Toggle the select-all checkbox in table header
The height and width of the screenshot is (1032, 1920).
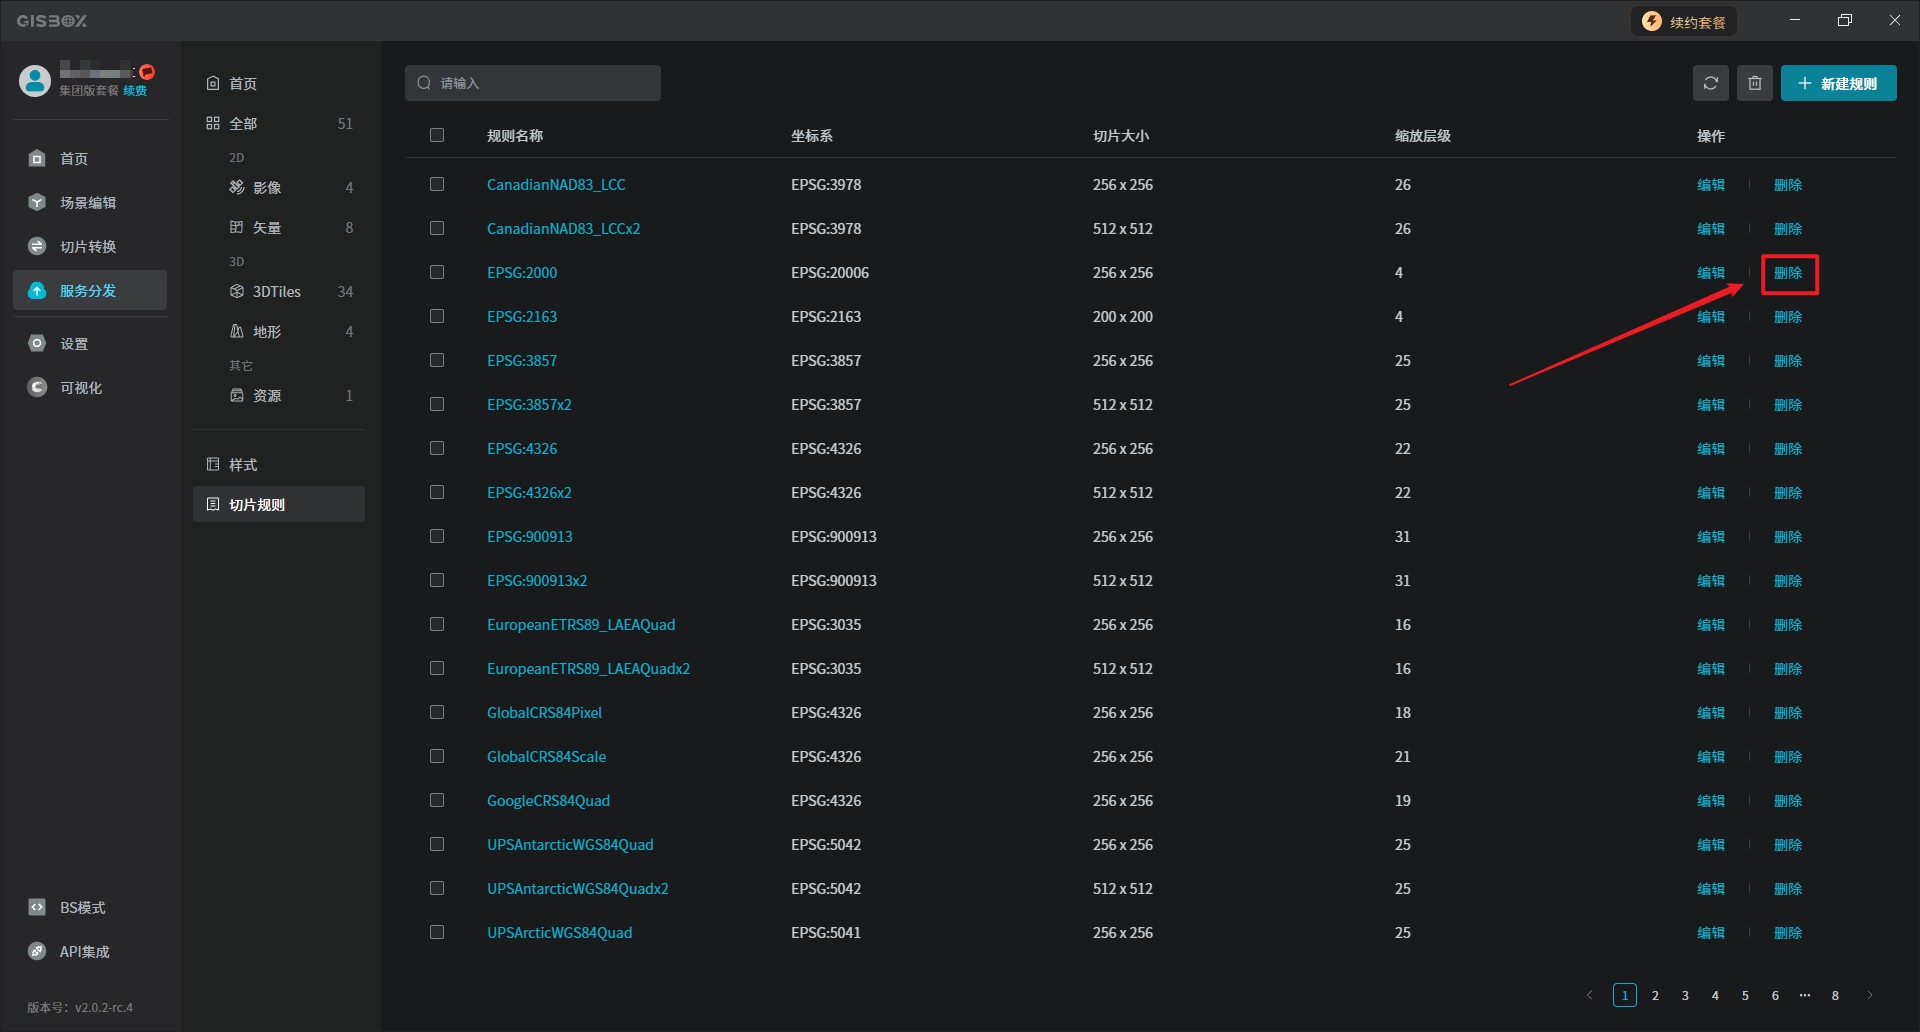[437, 135]
